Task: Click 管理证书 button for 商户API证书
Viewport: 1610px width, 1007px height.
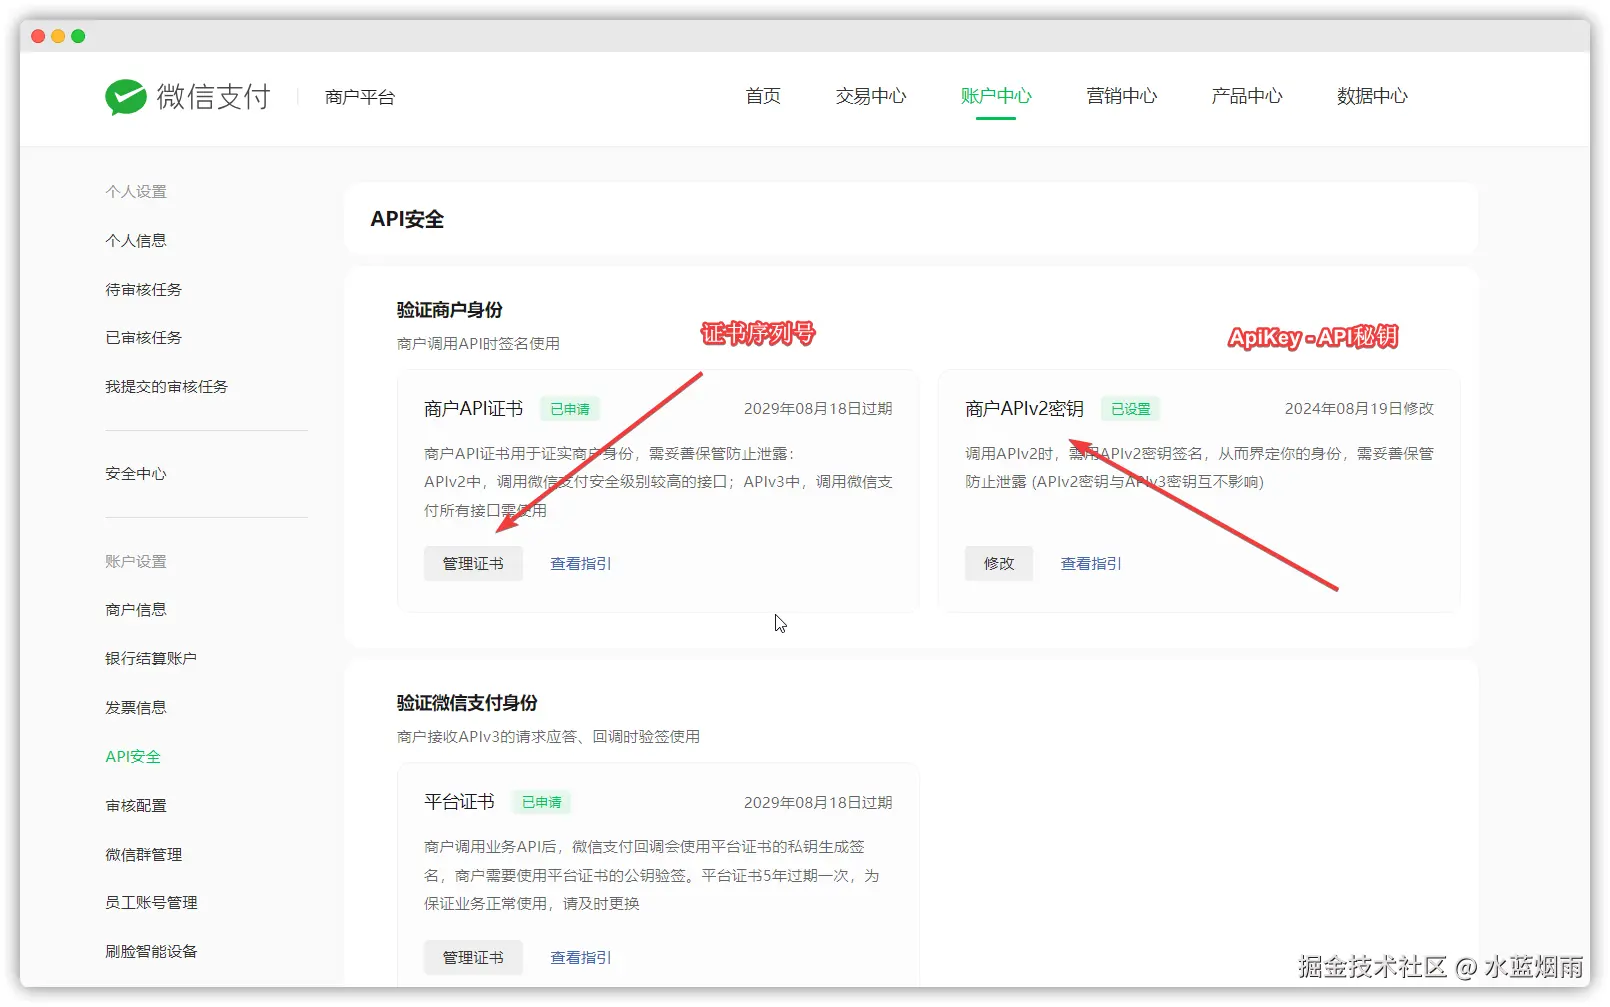Action: 473,564
